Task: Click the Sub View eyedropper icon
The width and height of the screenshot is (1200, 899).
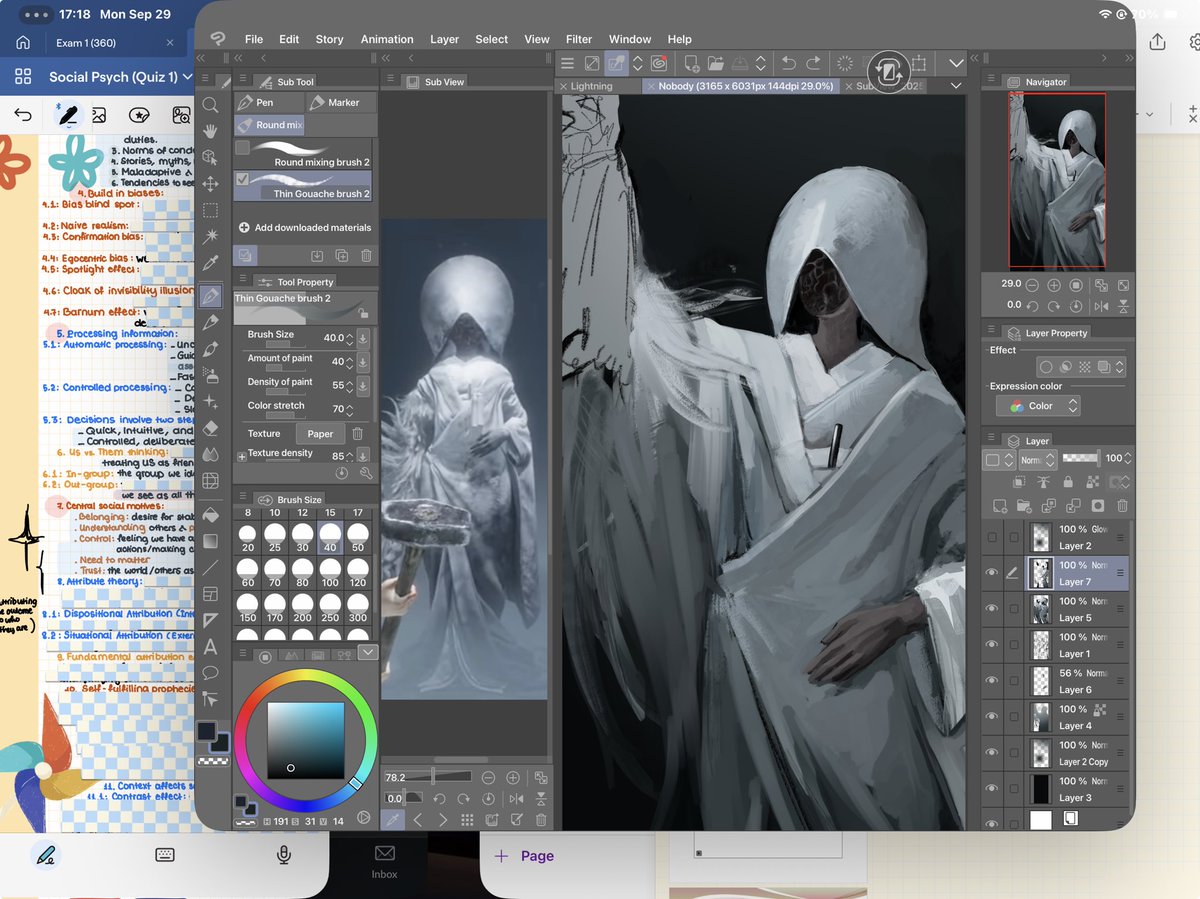Action: click(393, 820)
